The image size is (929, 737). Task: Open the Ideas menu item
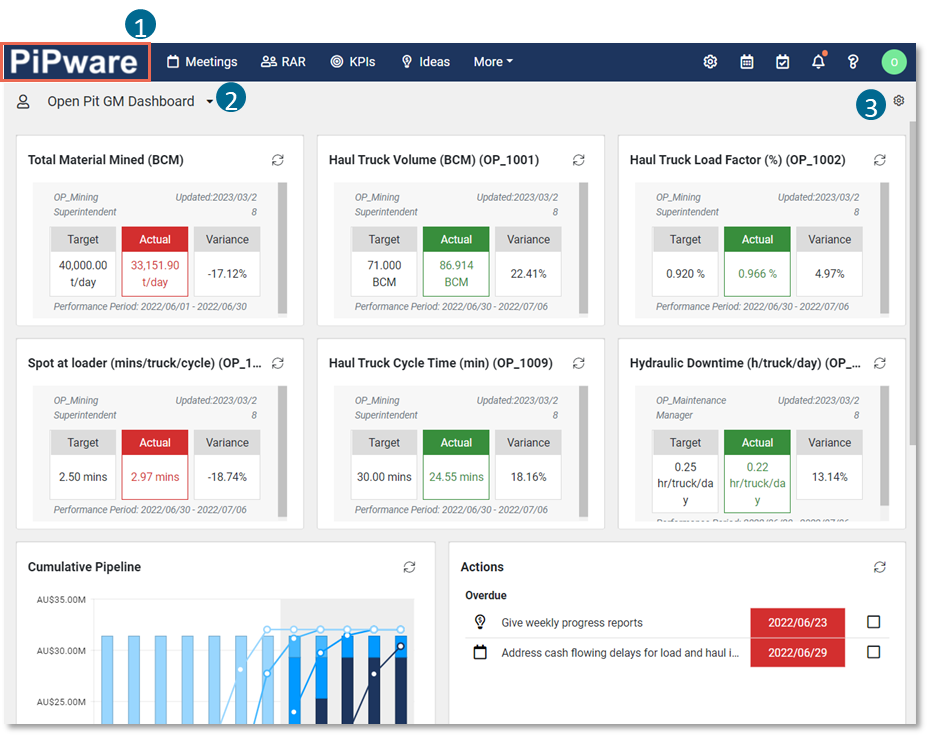(x=425, y=62)
